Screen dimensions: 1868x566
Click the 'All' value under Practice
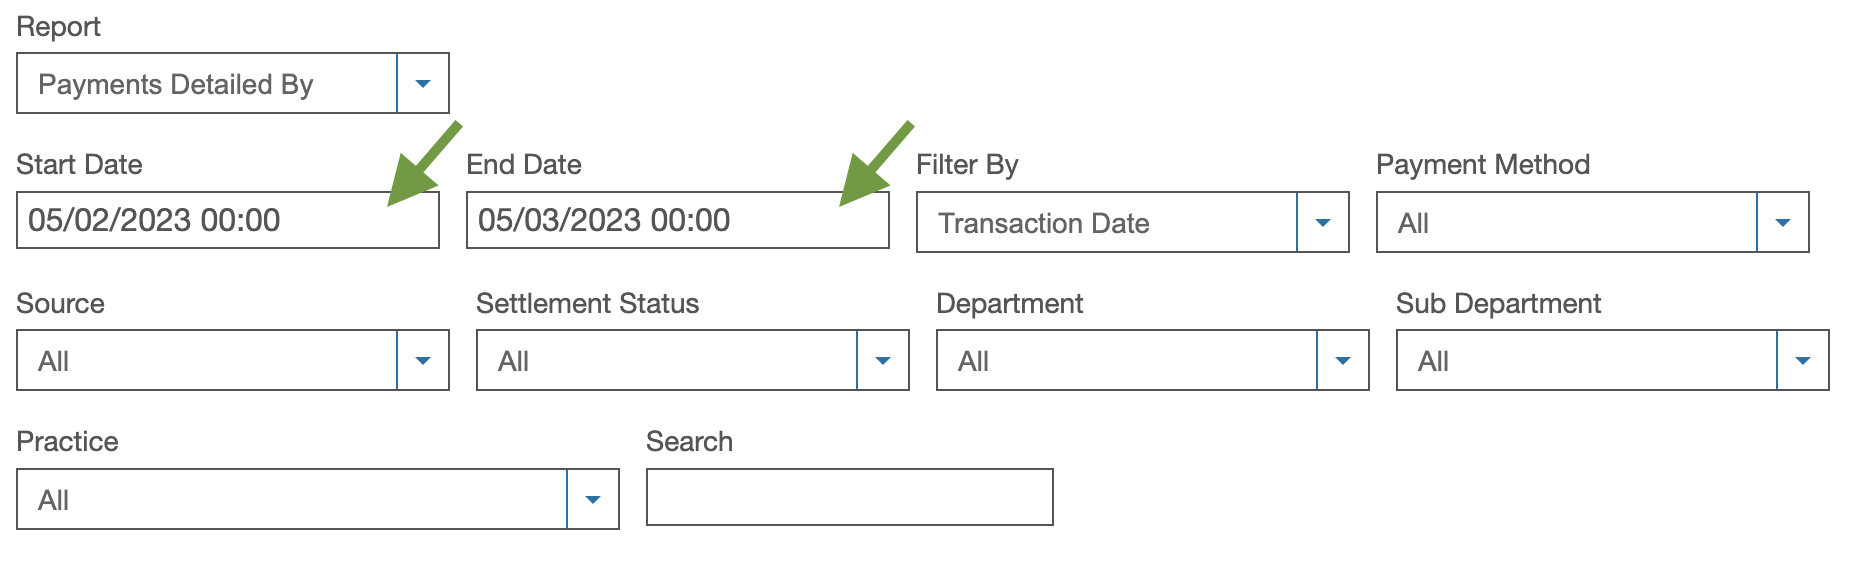point(54,501)
